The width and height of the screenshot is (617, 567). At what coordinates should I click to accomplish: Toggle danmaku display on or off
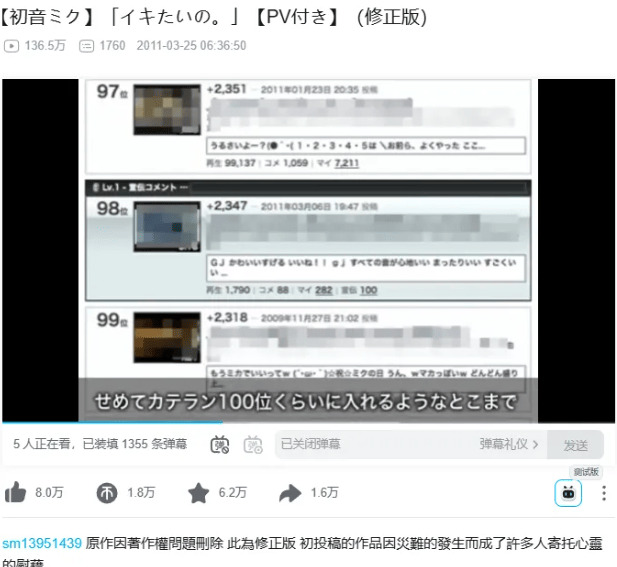coord(220,445)
